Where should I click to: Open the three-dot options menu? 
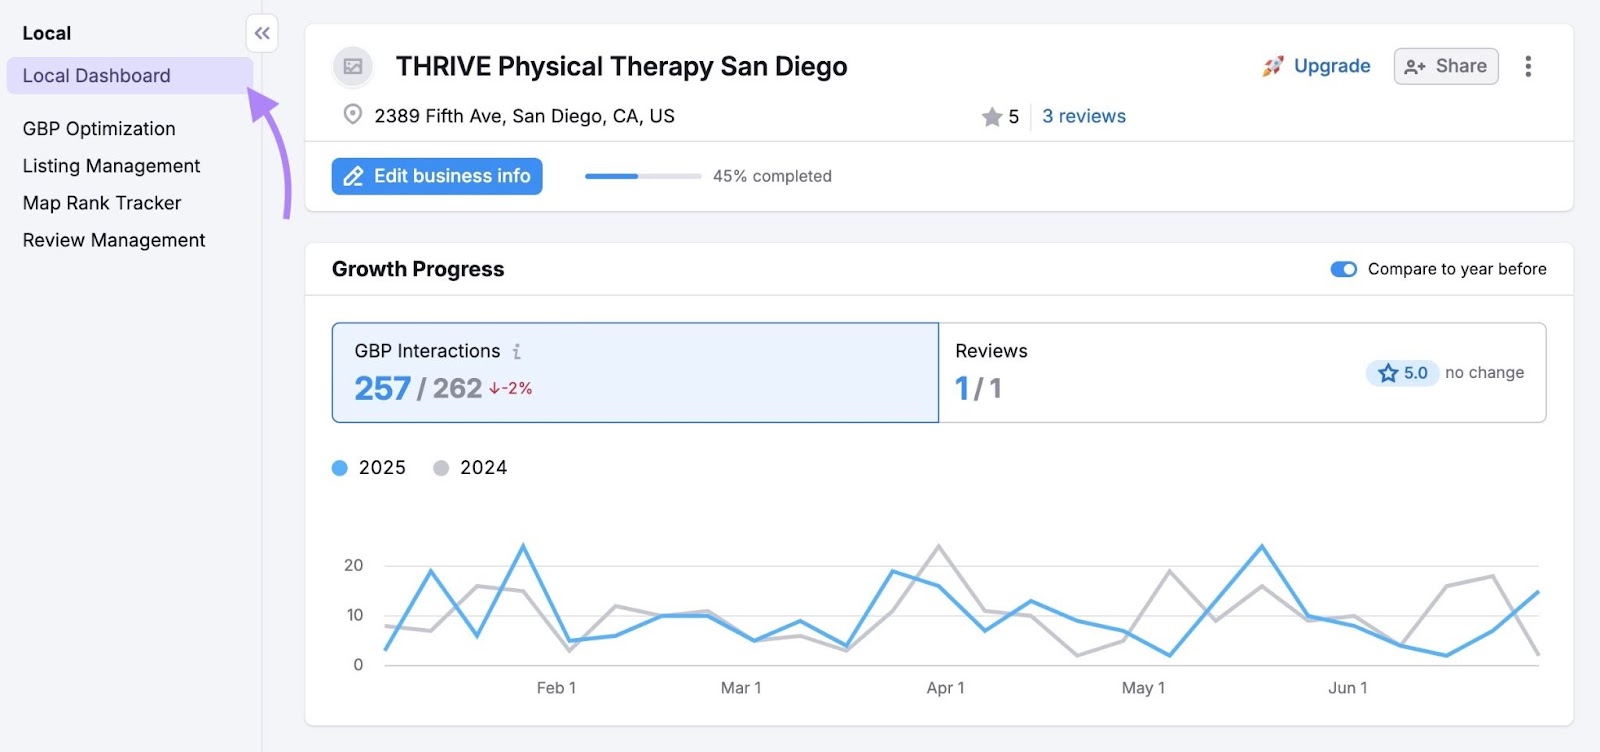[1529, 66]
